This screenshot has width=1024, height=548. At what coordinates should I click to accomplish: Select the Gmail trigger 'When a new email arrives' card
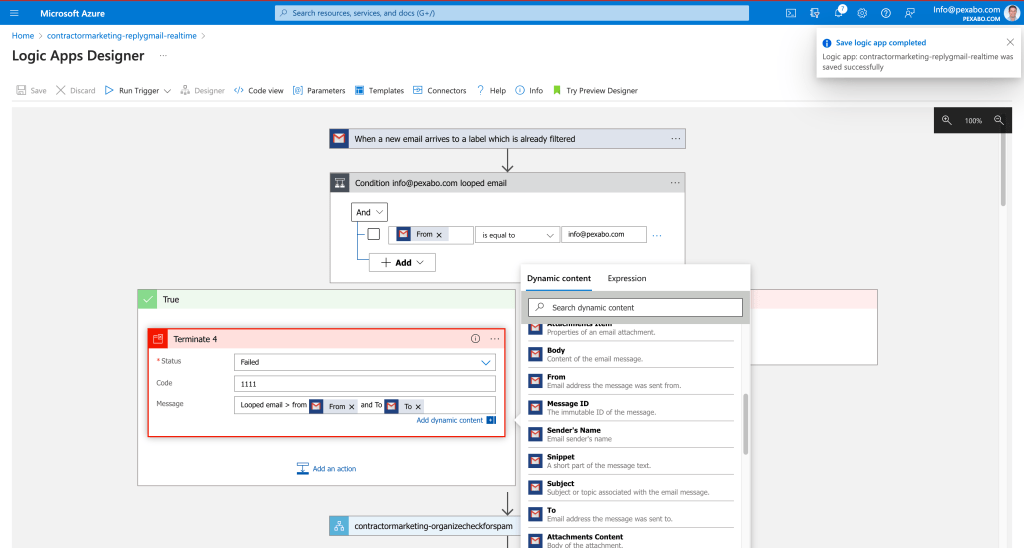click(507, 138)
